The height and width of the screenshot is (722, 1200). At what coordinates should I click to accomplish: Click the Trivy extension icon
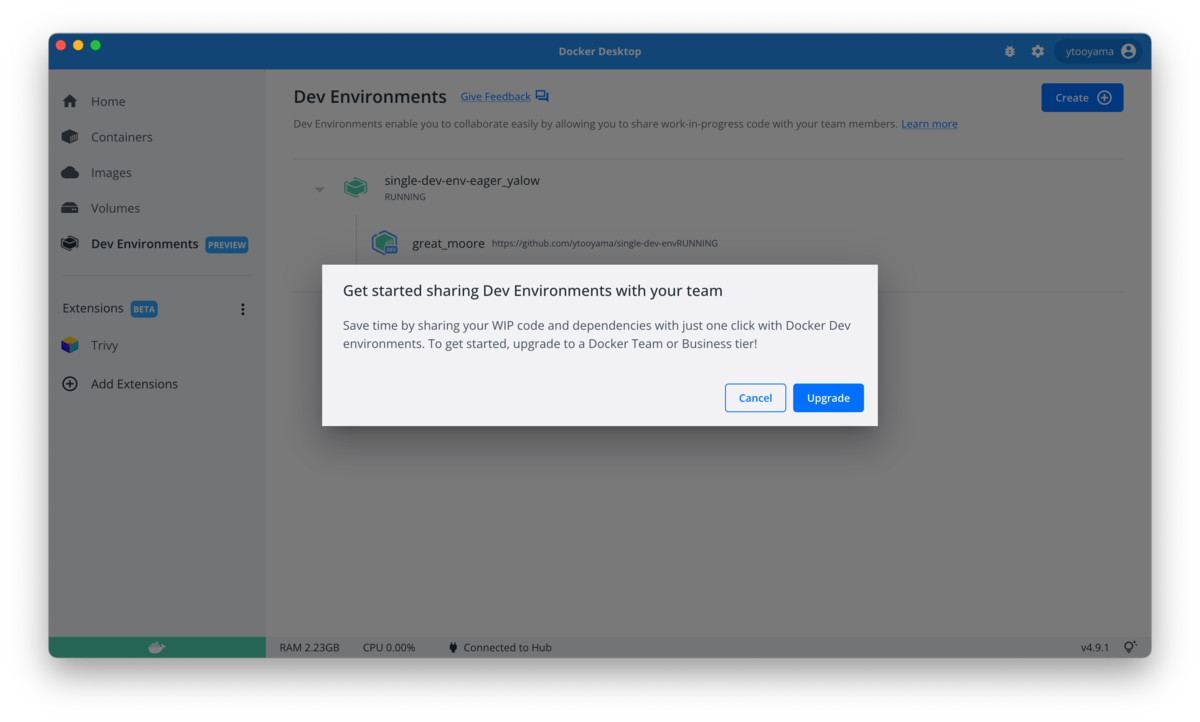coord(70,345)
